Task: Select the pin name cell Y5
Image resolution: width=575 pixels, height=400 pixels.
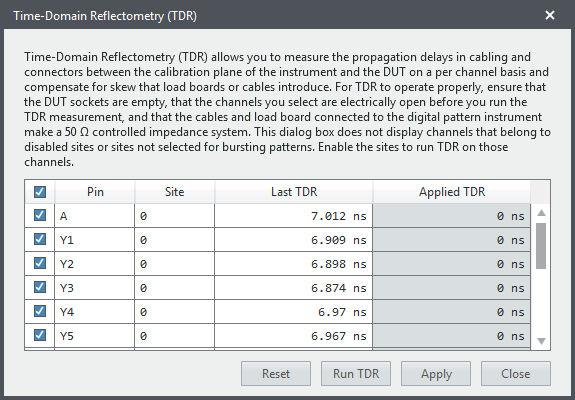Action: (x=95, y=336)
